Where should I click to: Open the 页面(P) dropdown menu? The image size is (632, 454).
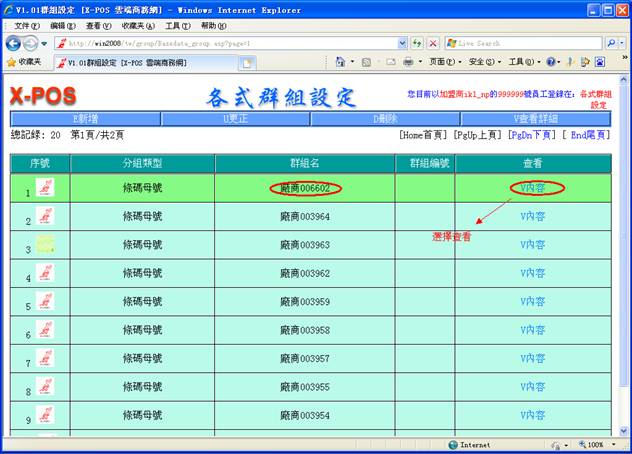coord(443,62)
